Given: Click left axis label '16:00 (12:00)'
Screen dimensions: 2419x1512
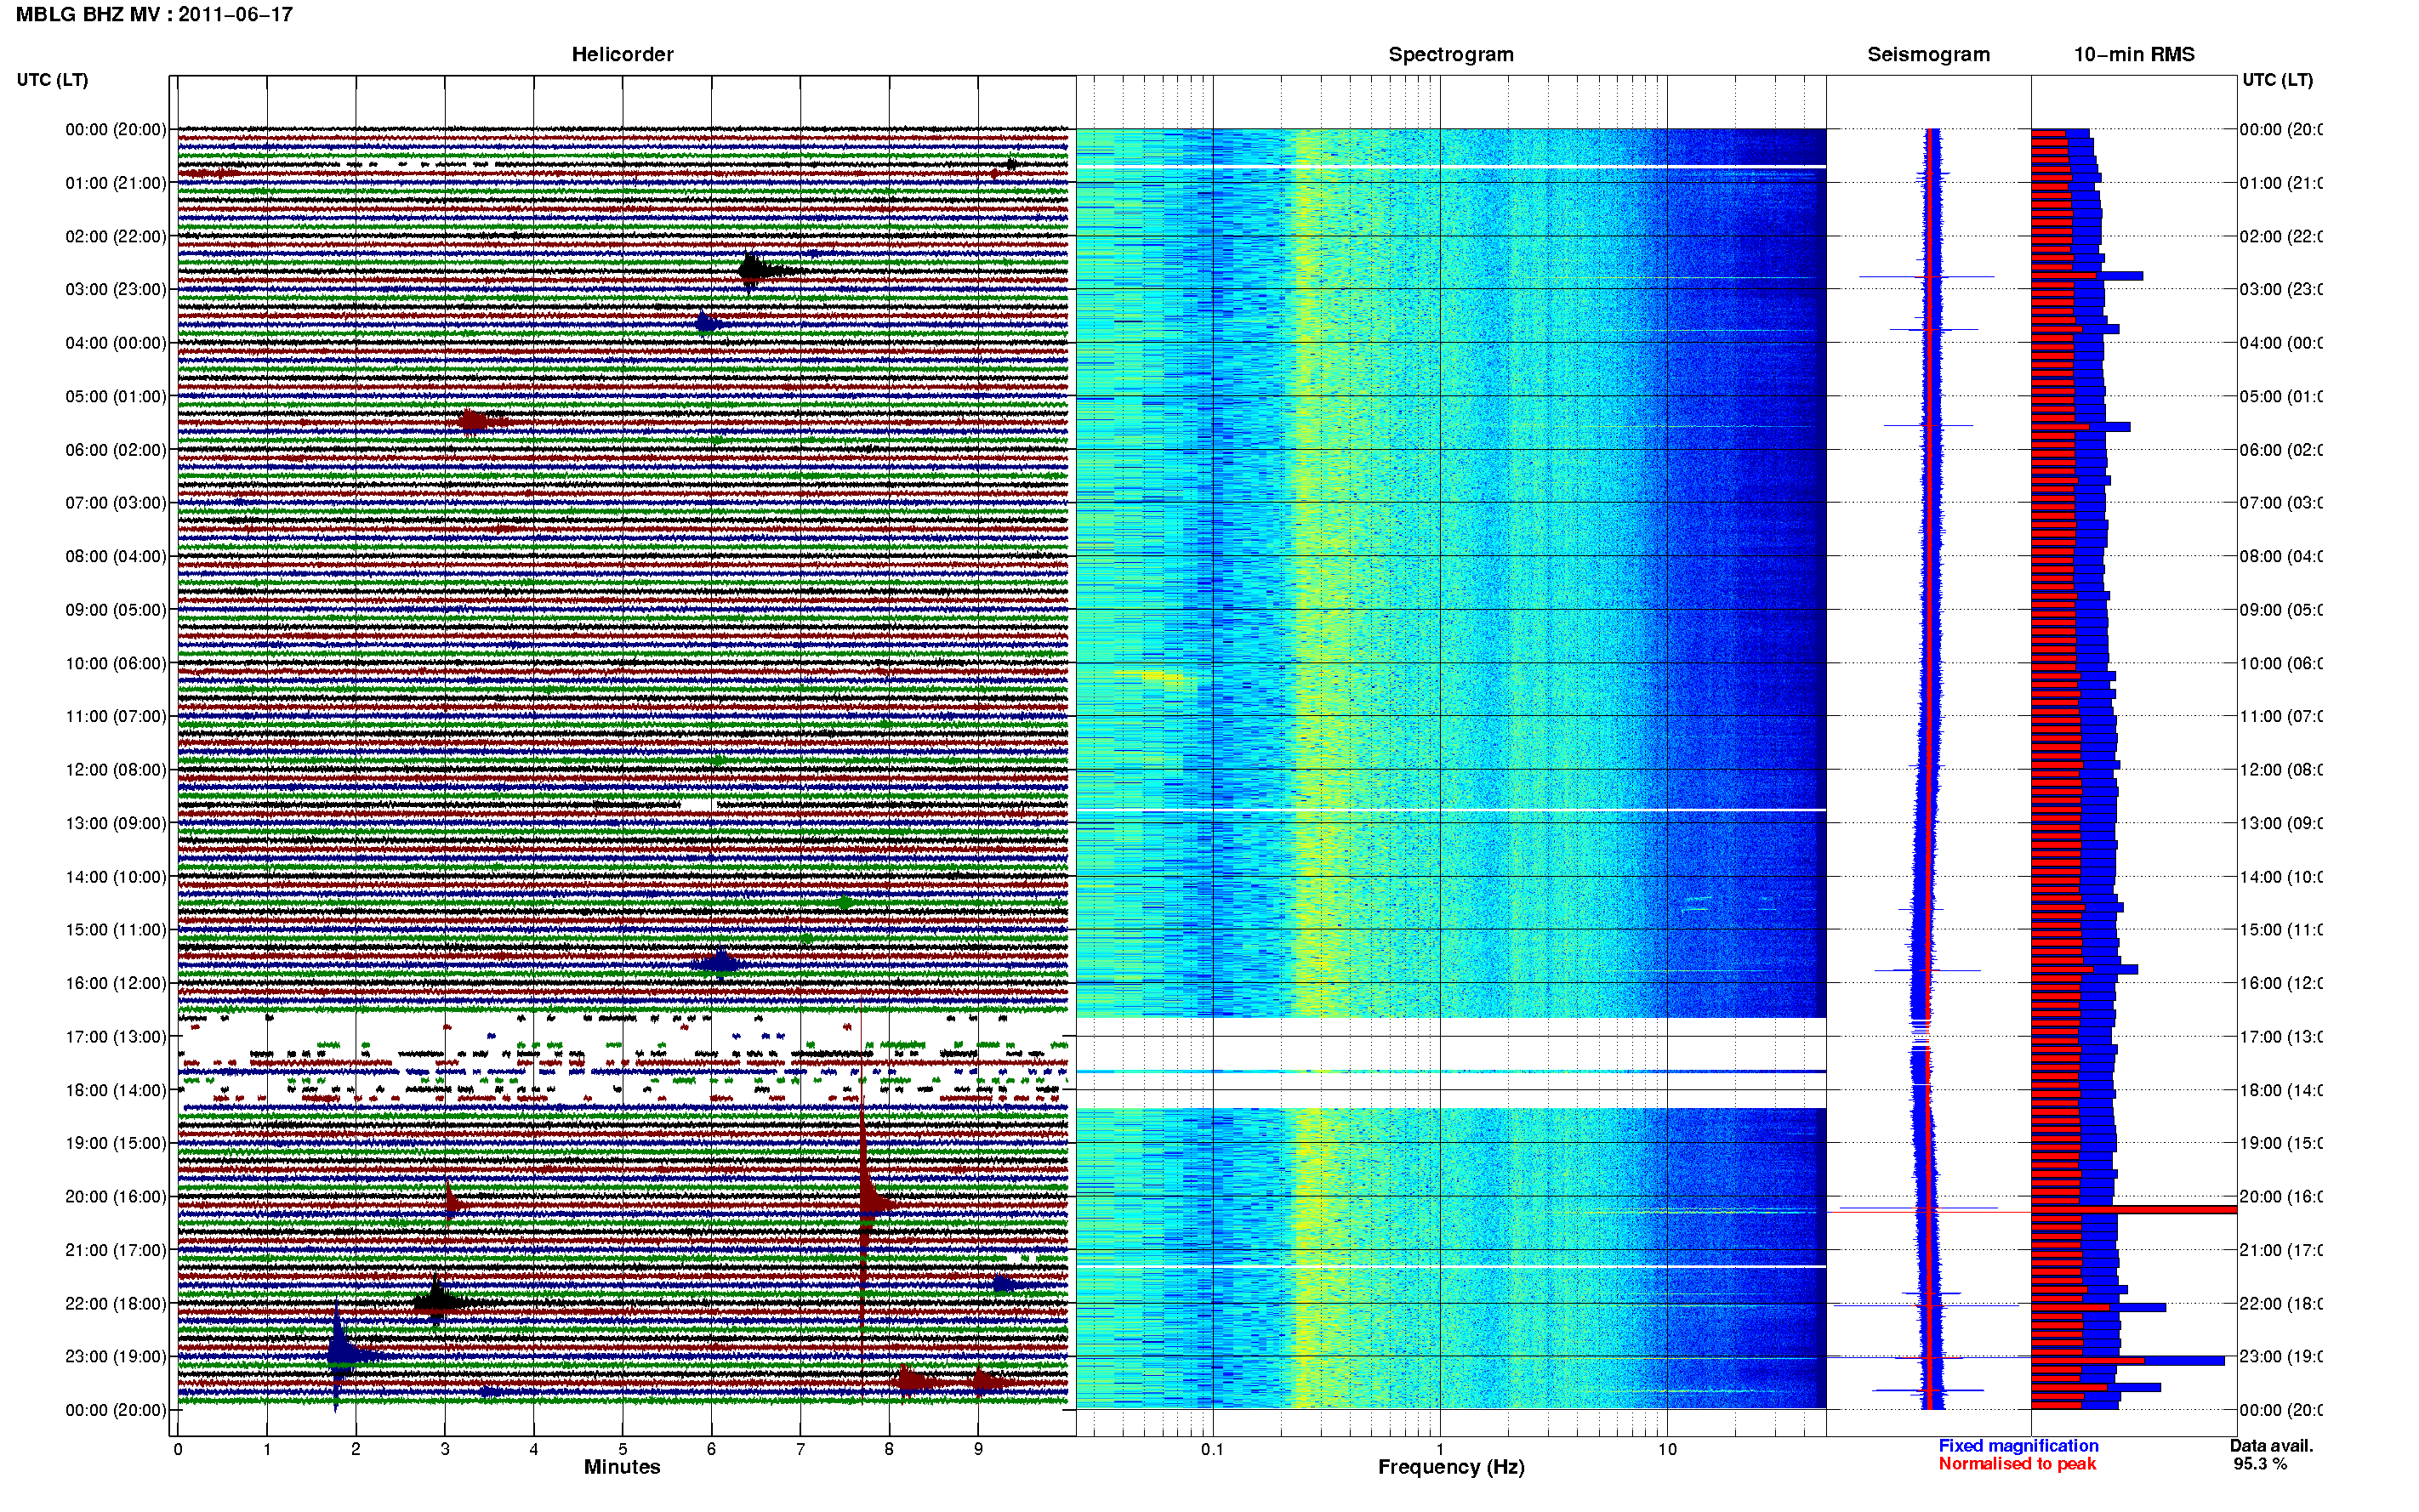Looking at the screenshot, I should [116, 983].
